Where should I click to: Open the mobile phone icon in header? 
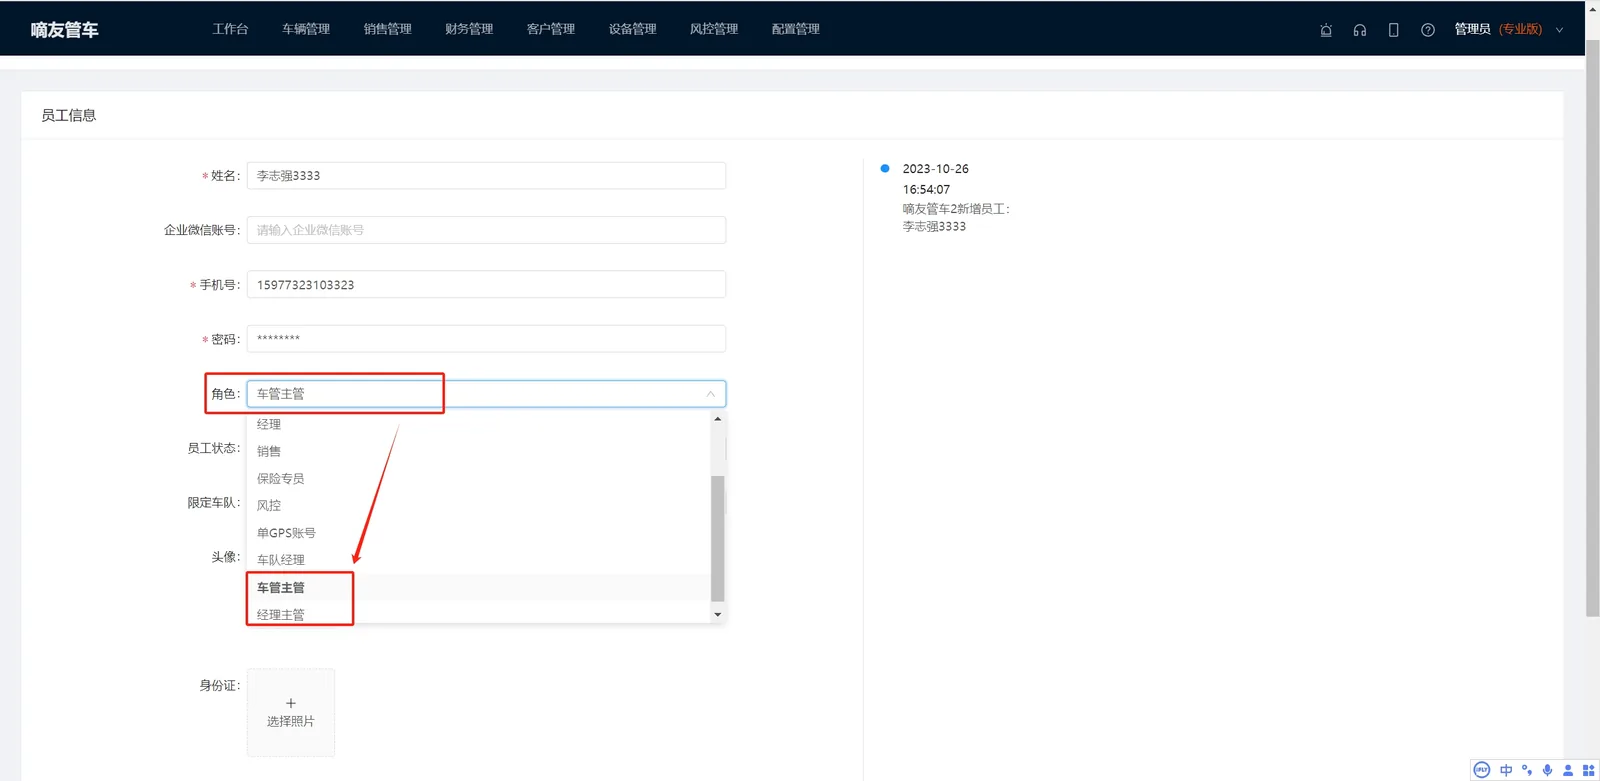[x=1394, y=30]
